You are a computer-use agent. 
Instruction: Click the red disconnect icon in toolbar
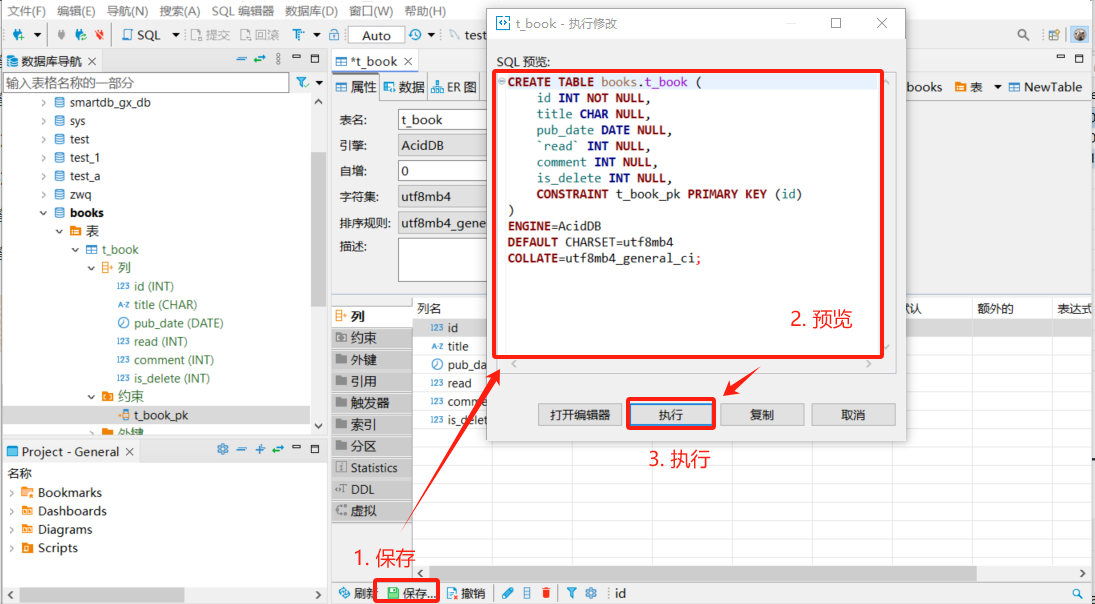click(98, 35)
